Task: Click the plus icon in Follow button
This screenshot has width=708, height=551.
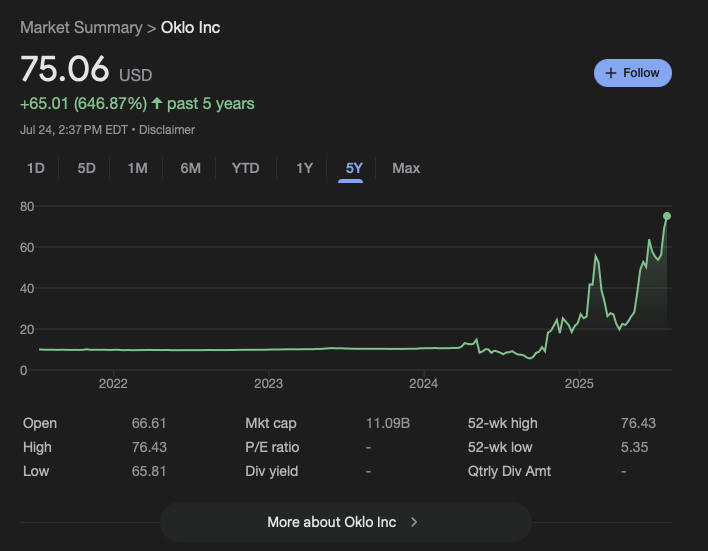Action: (610, 73)
